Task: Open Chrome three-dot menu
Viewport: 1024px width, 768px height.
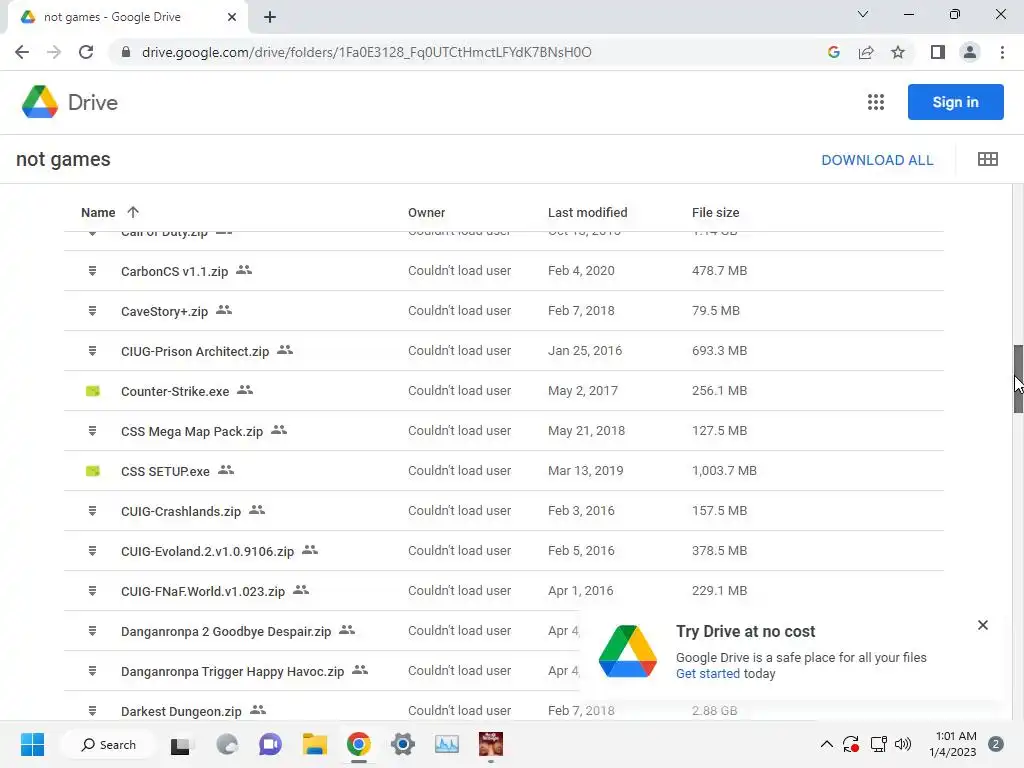Action: point(1002,52)
